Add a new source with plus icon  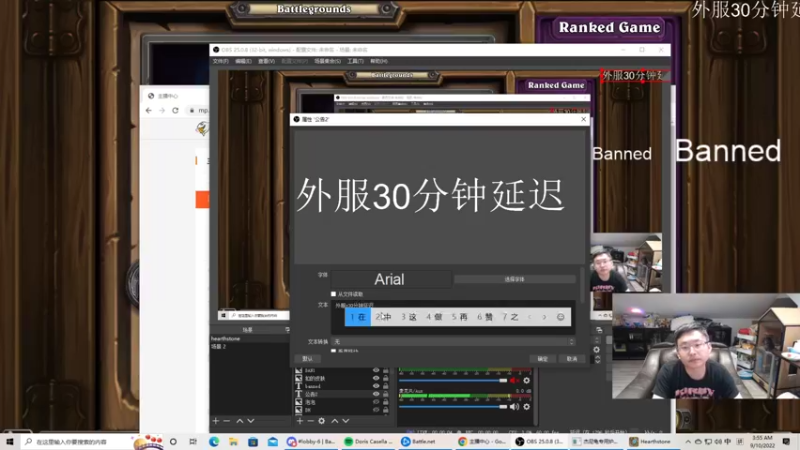pyautogui.click(x=300, y=421)
